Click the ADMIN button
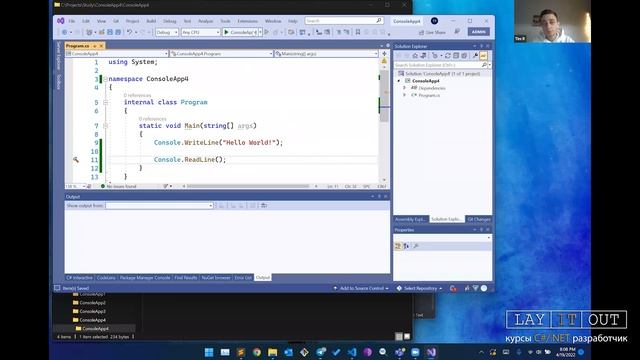Viewport: 640px width, 360px height. pyautogui.click(x=478, y=31)
